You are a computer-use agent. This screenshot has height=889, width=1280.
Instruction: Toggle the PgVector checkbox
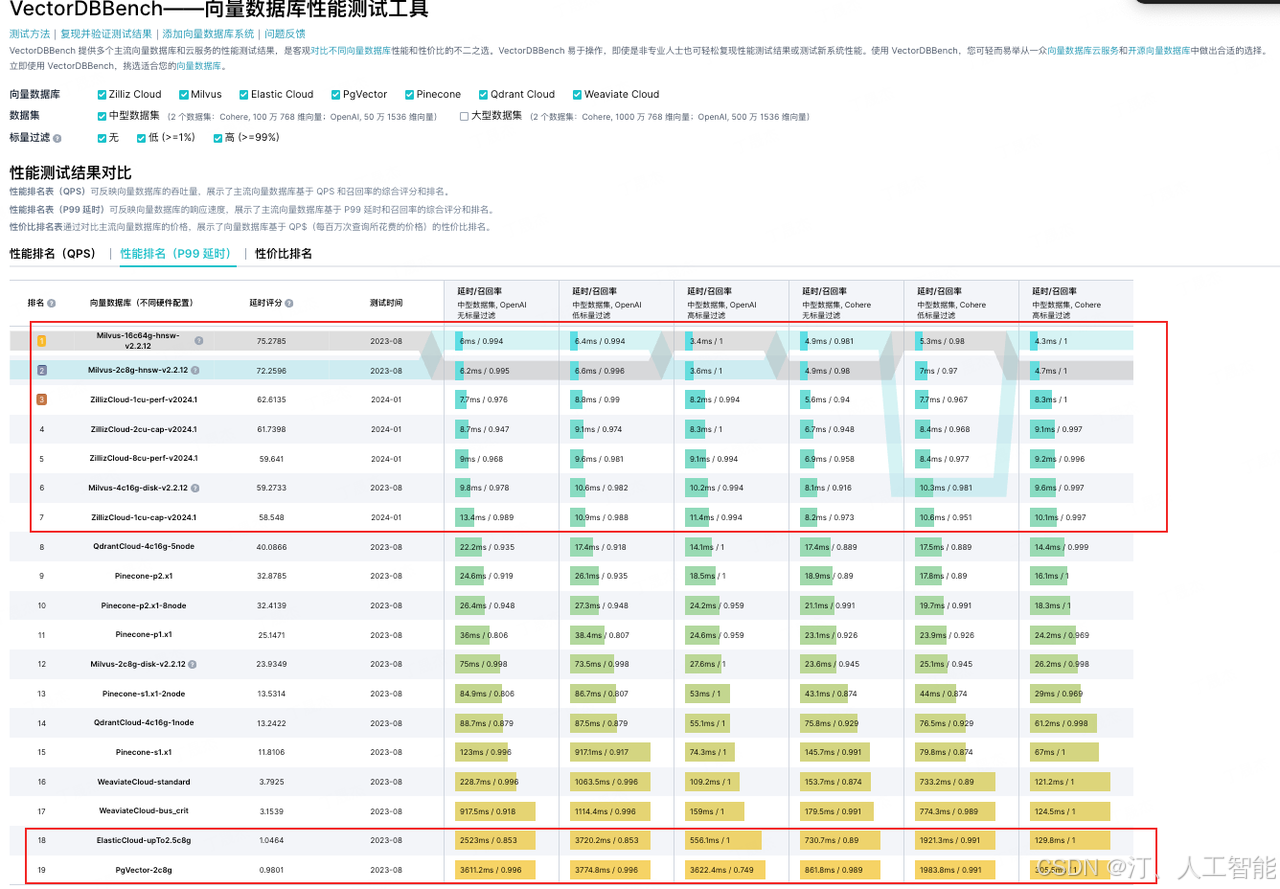click(336, 95)
